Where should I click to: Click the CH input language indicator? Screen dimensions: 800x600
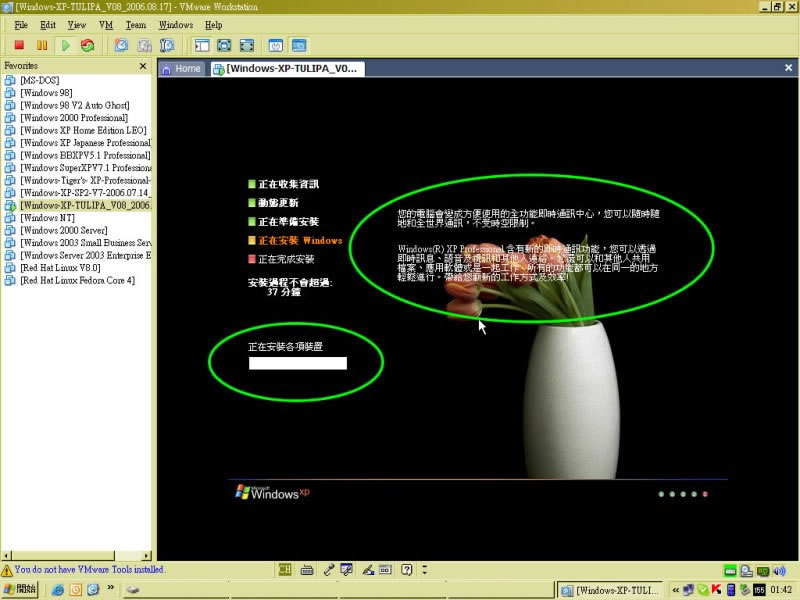(285, 569)
